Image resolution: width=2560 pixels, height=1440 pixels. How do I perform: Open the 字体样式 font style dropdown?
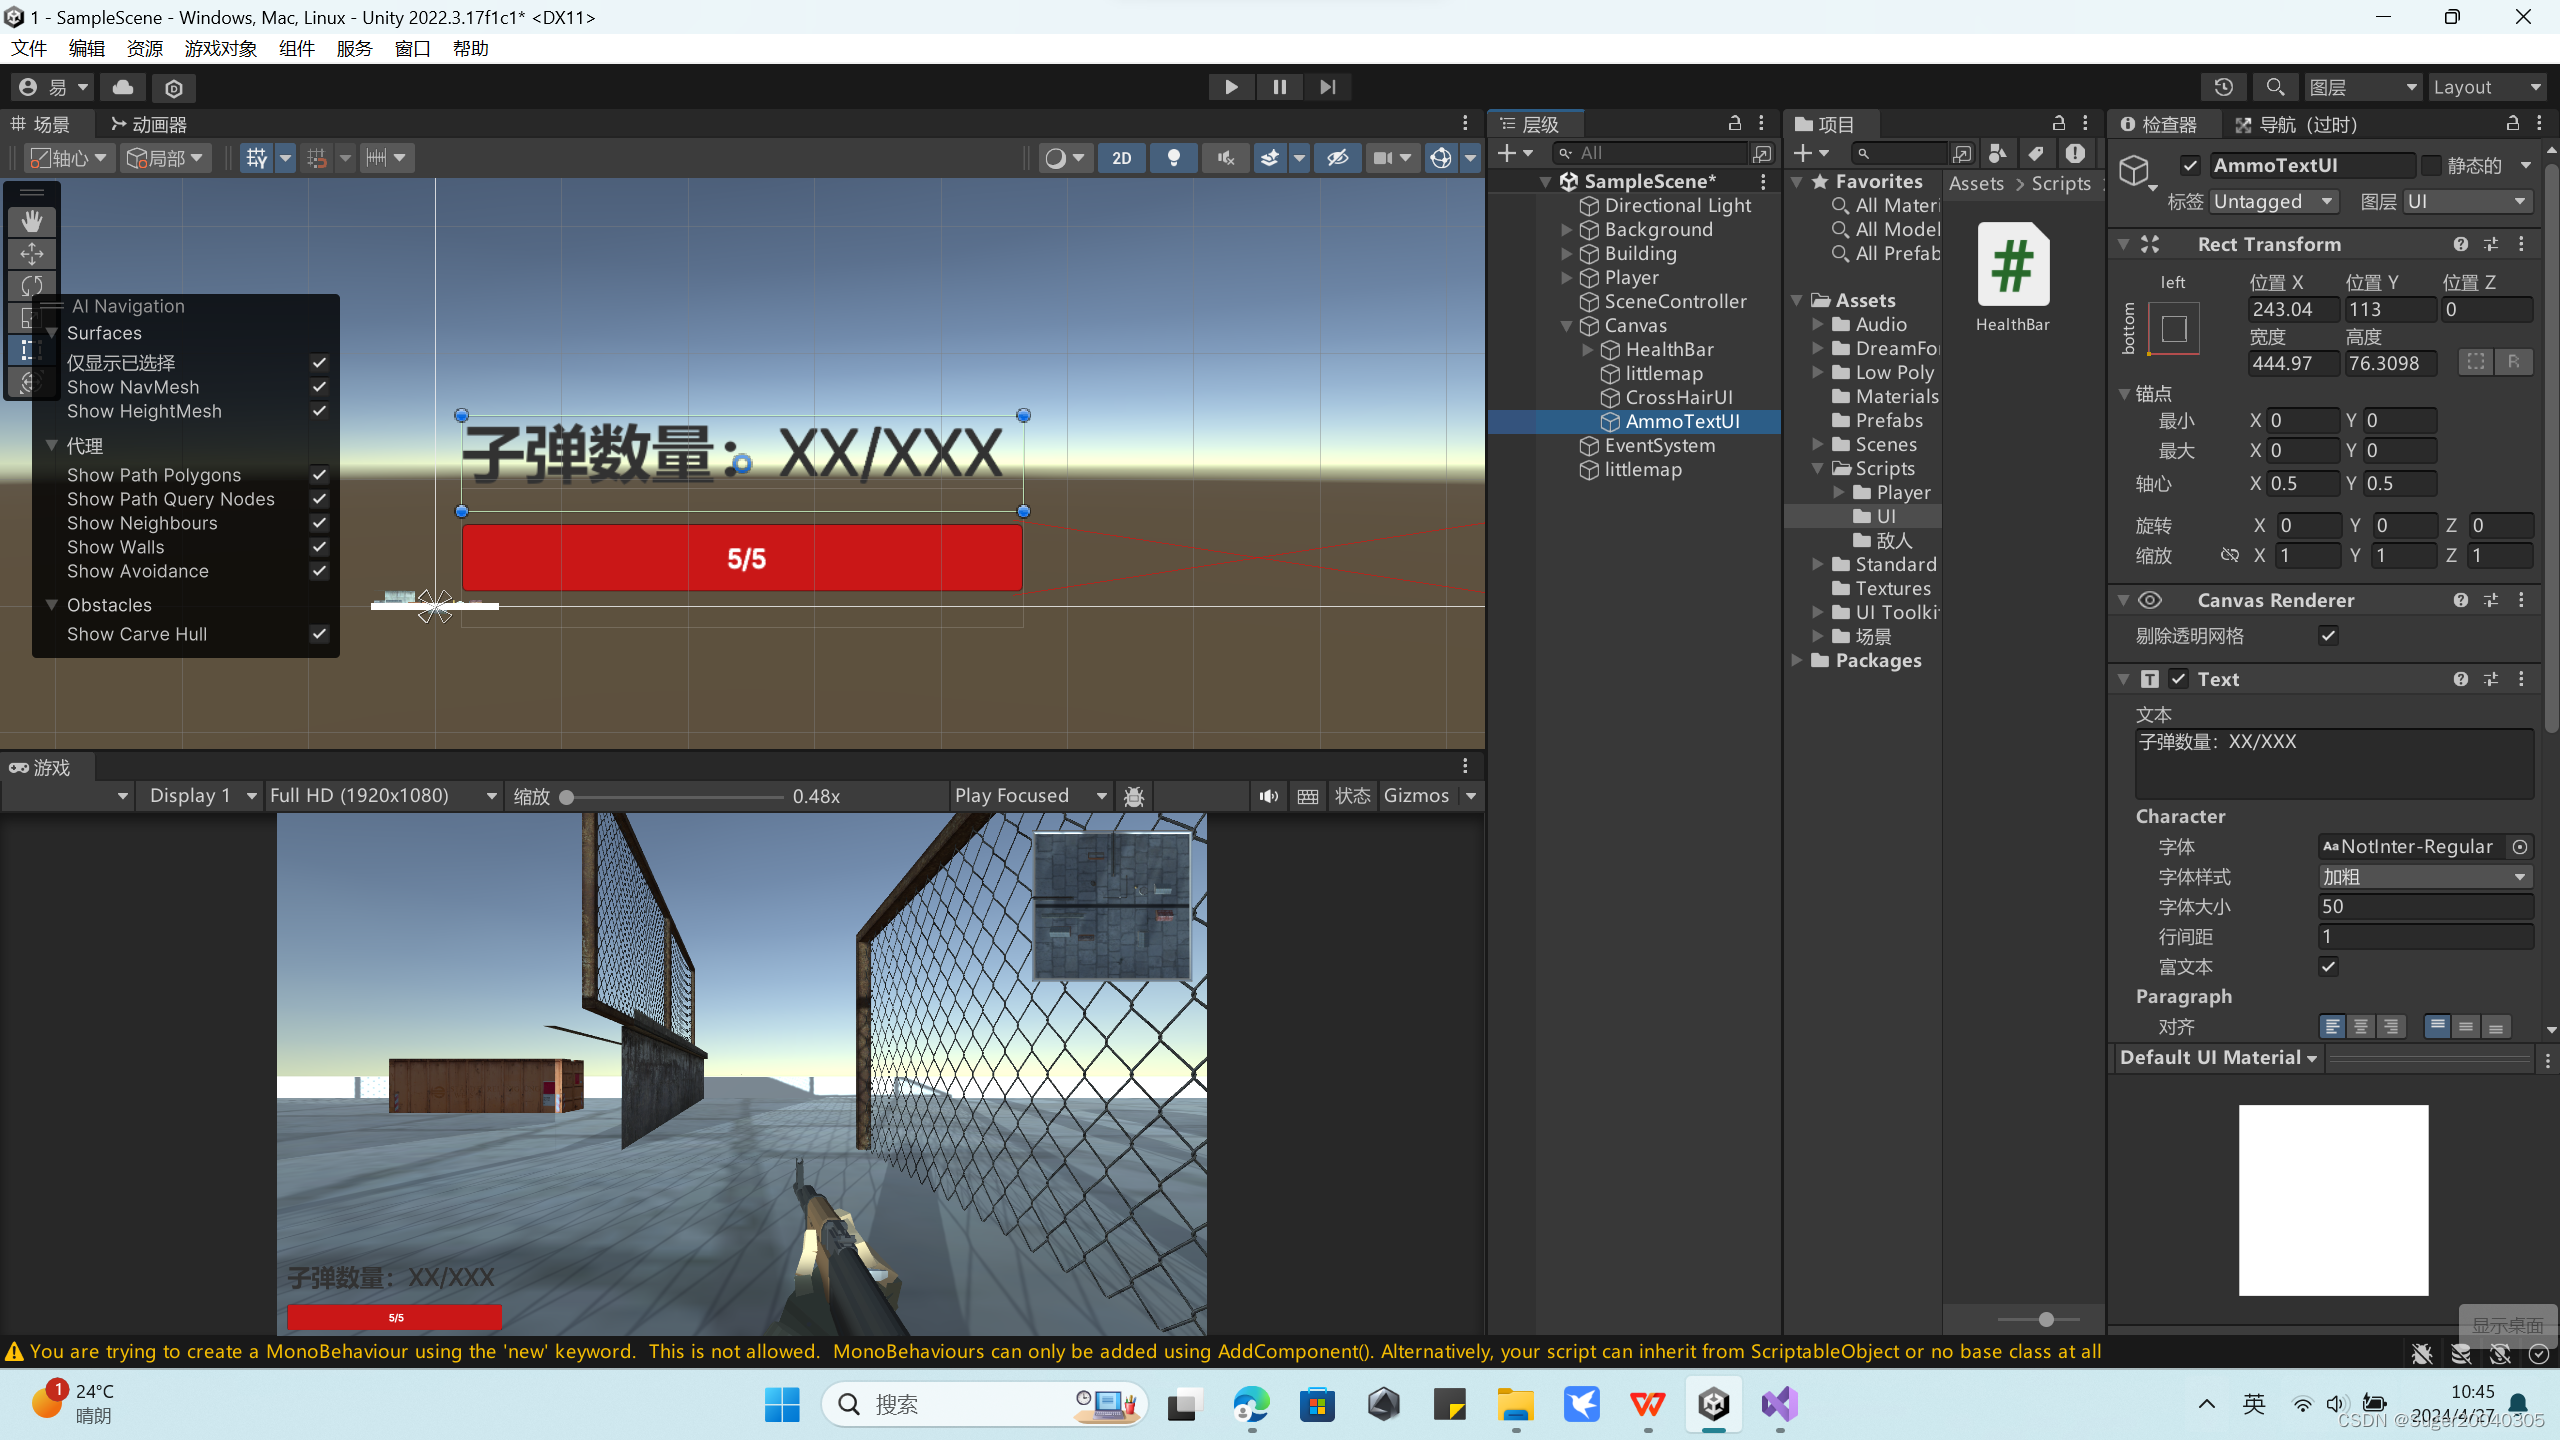click(x=2424, y=877)
